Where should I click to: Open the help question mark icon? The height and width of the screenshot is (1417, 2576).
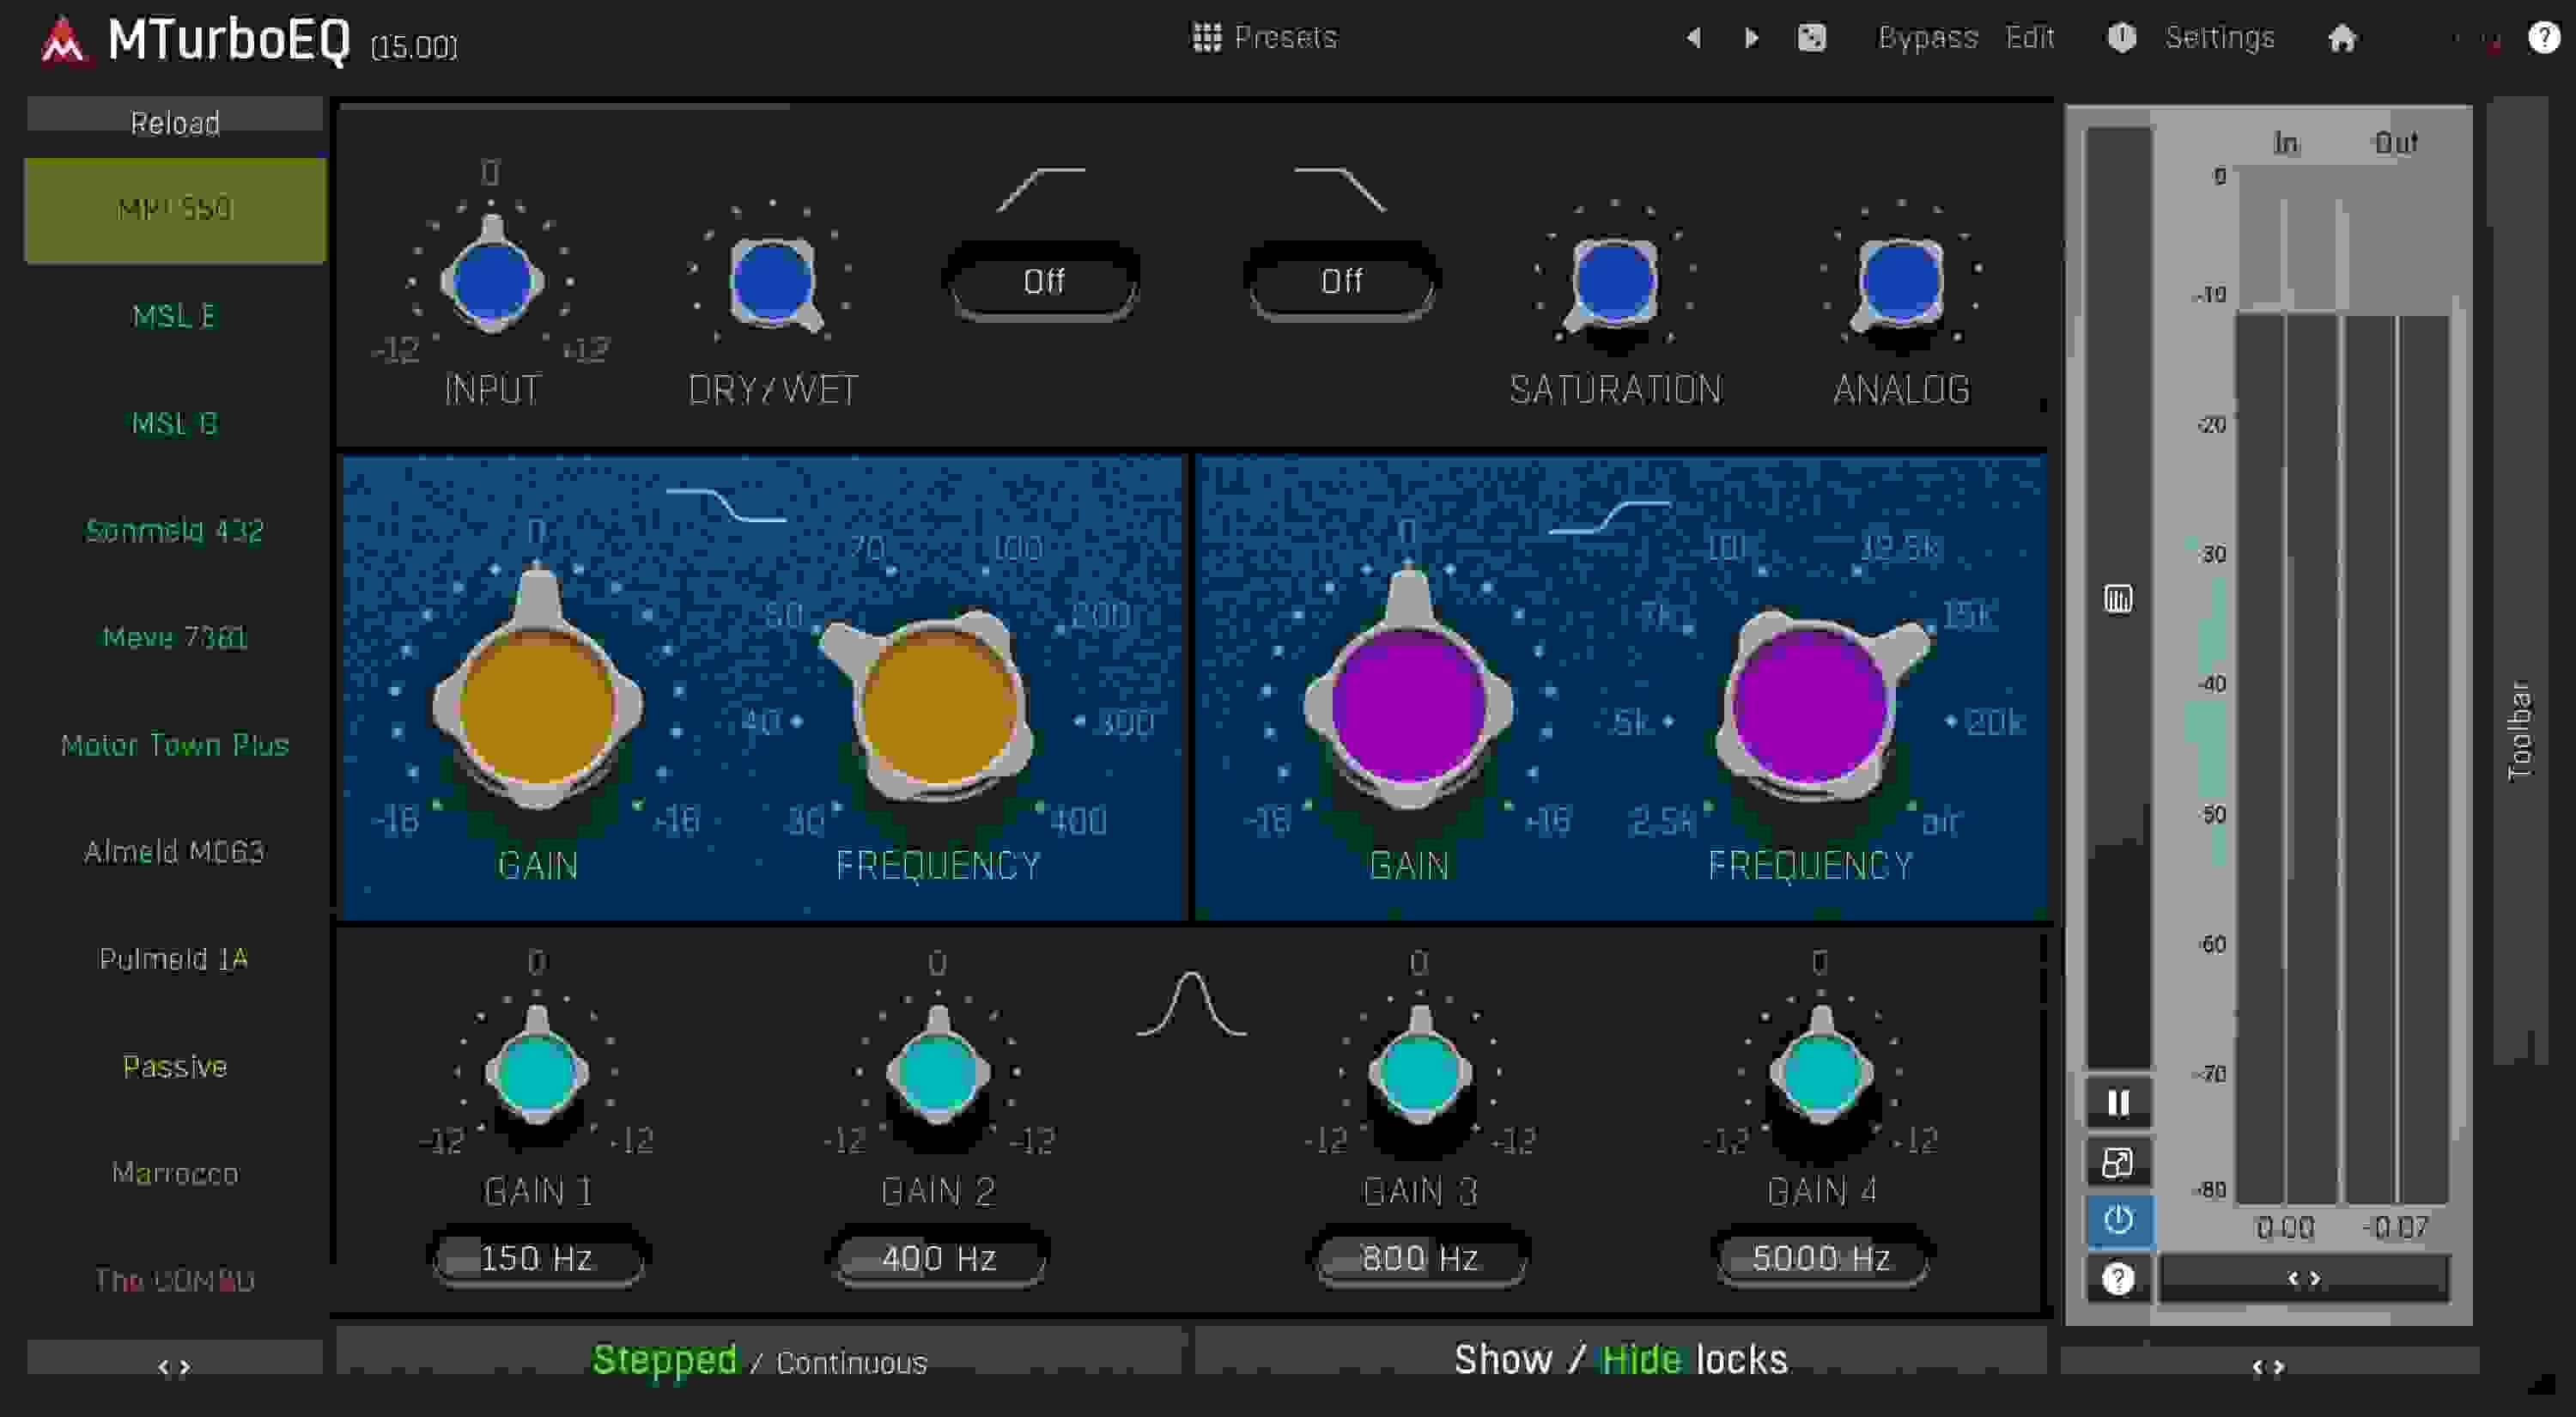tap(2545, 37)
